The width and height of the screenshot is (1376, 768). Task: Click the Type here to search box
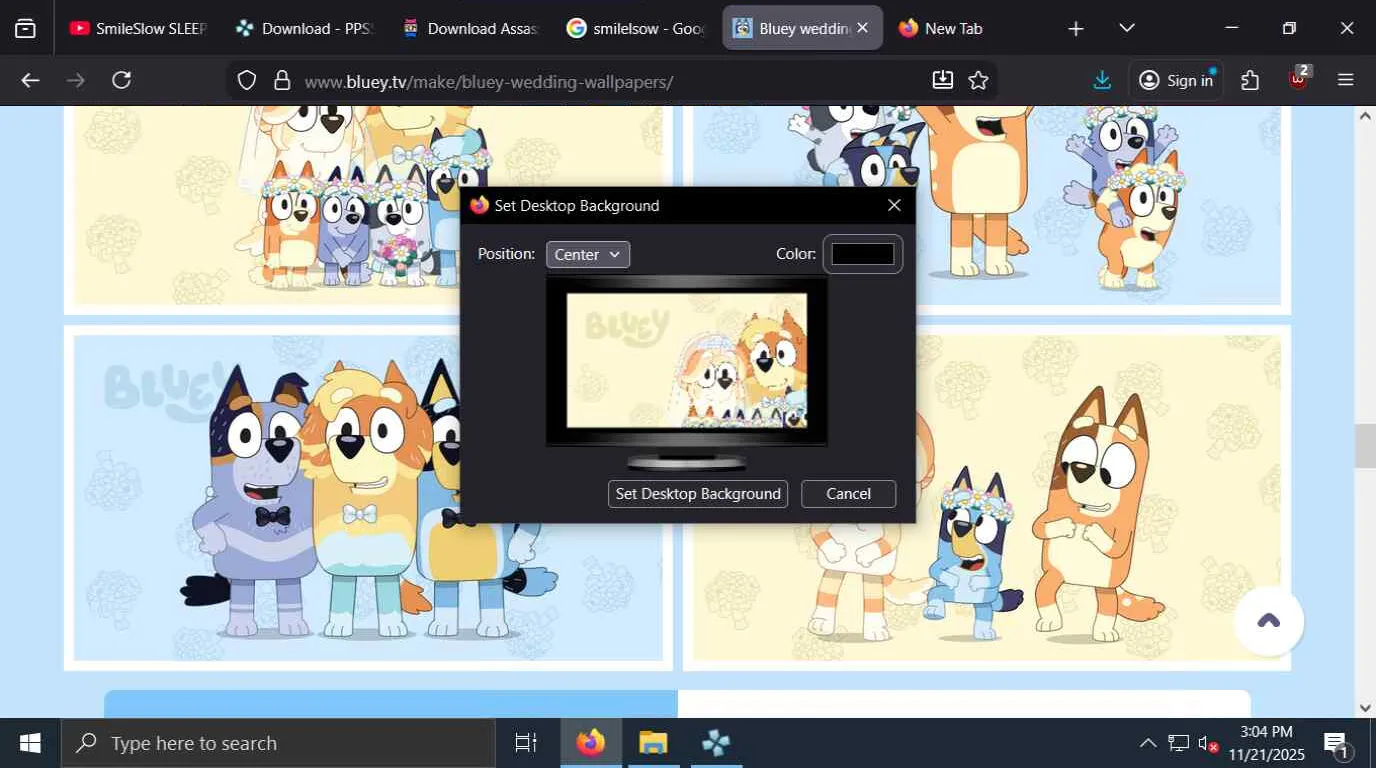(278, 743)
